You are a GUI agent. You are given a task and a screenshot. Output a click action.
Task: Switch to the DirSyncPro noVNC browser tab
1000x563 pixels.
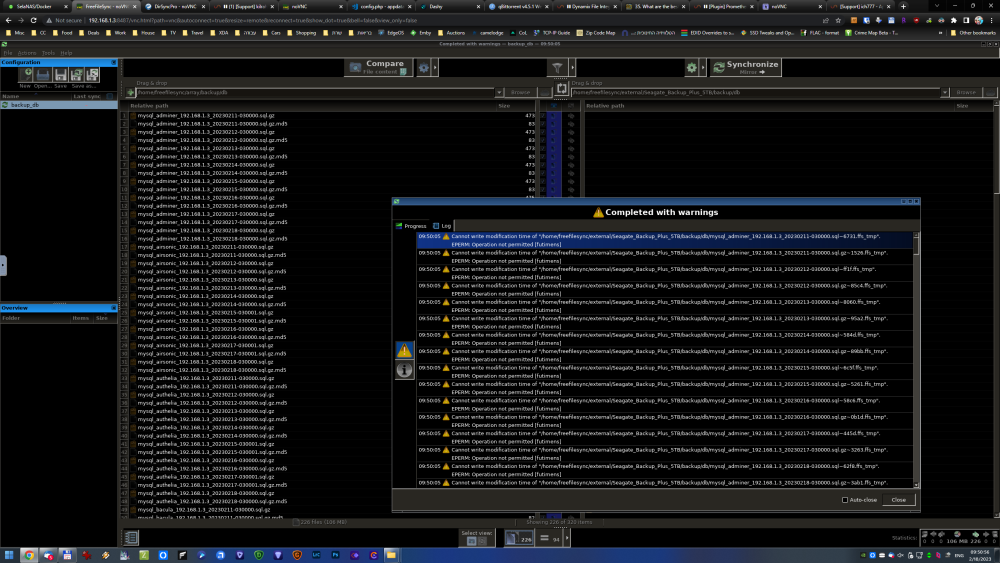click(175, 6)
